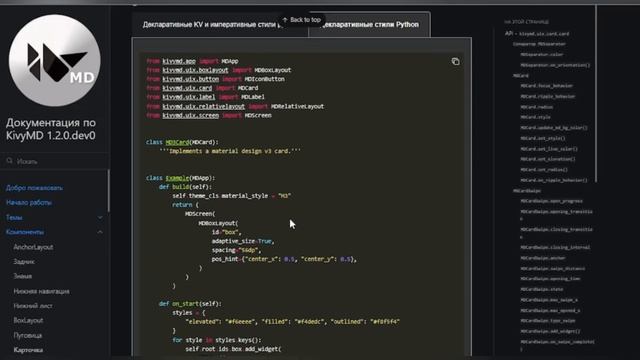Open the 'Нижняя навигация' component page

(41, 291)
